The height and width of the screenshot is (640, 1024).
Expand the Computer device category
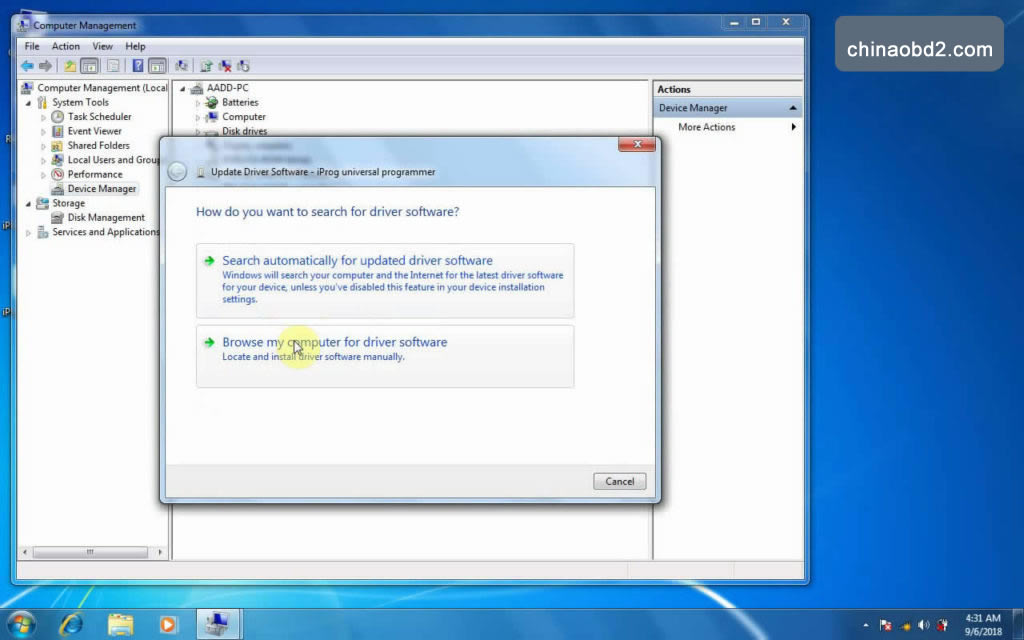pyautogui.click(x=198, y=117)
